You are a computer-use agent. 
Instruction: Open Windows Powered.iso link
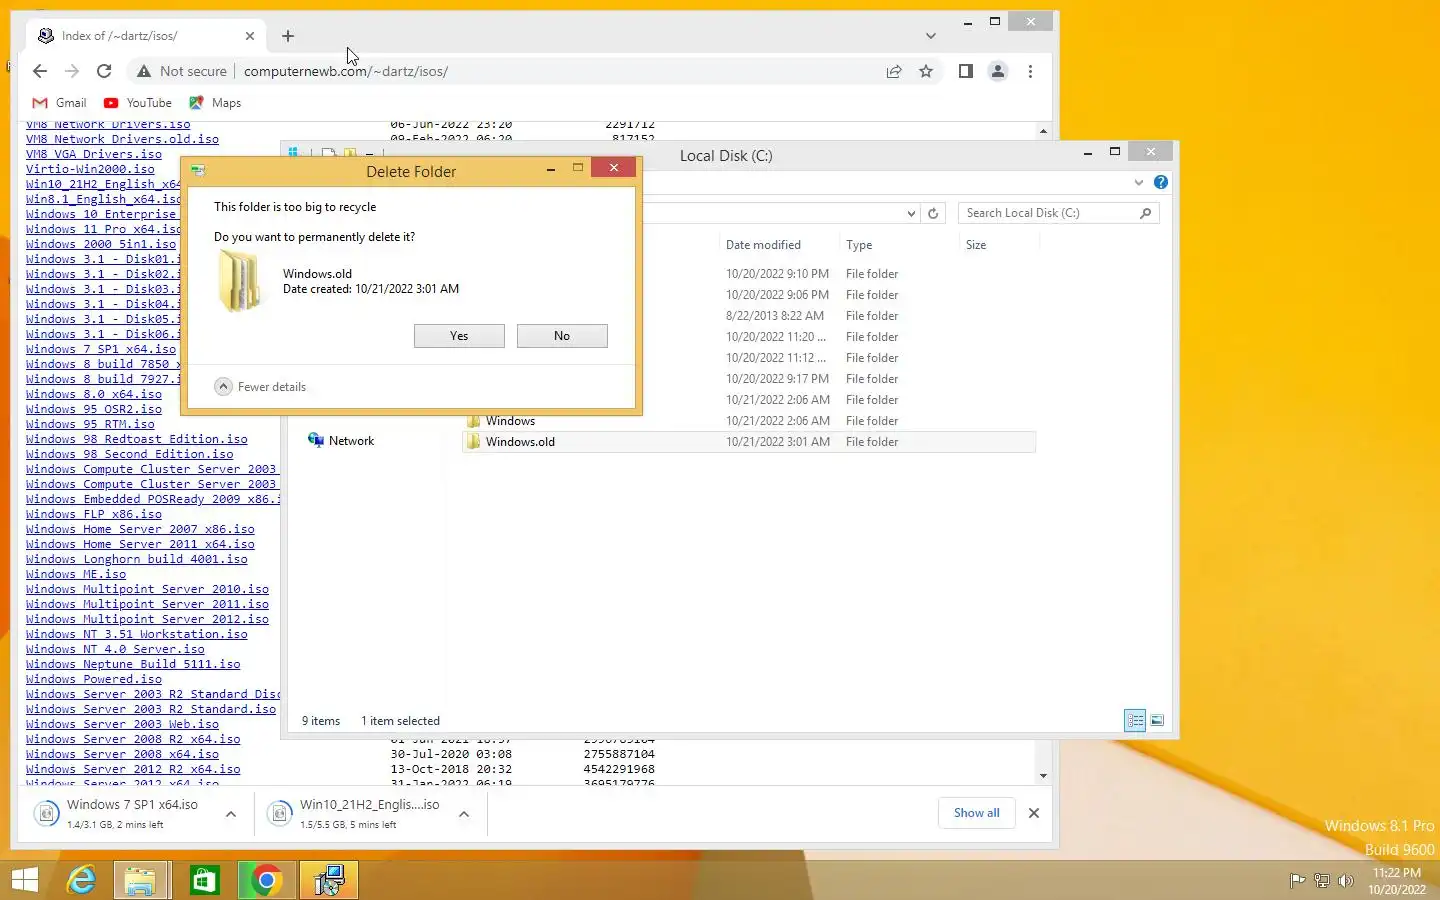94,679
